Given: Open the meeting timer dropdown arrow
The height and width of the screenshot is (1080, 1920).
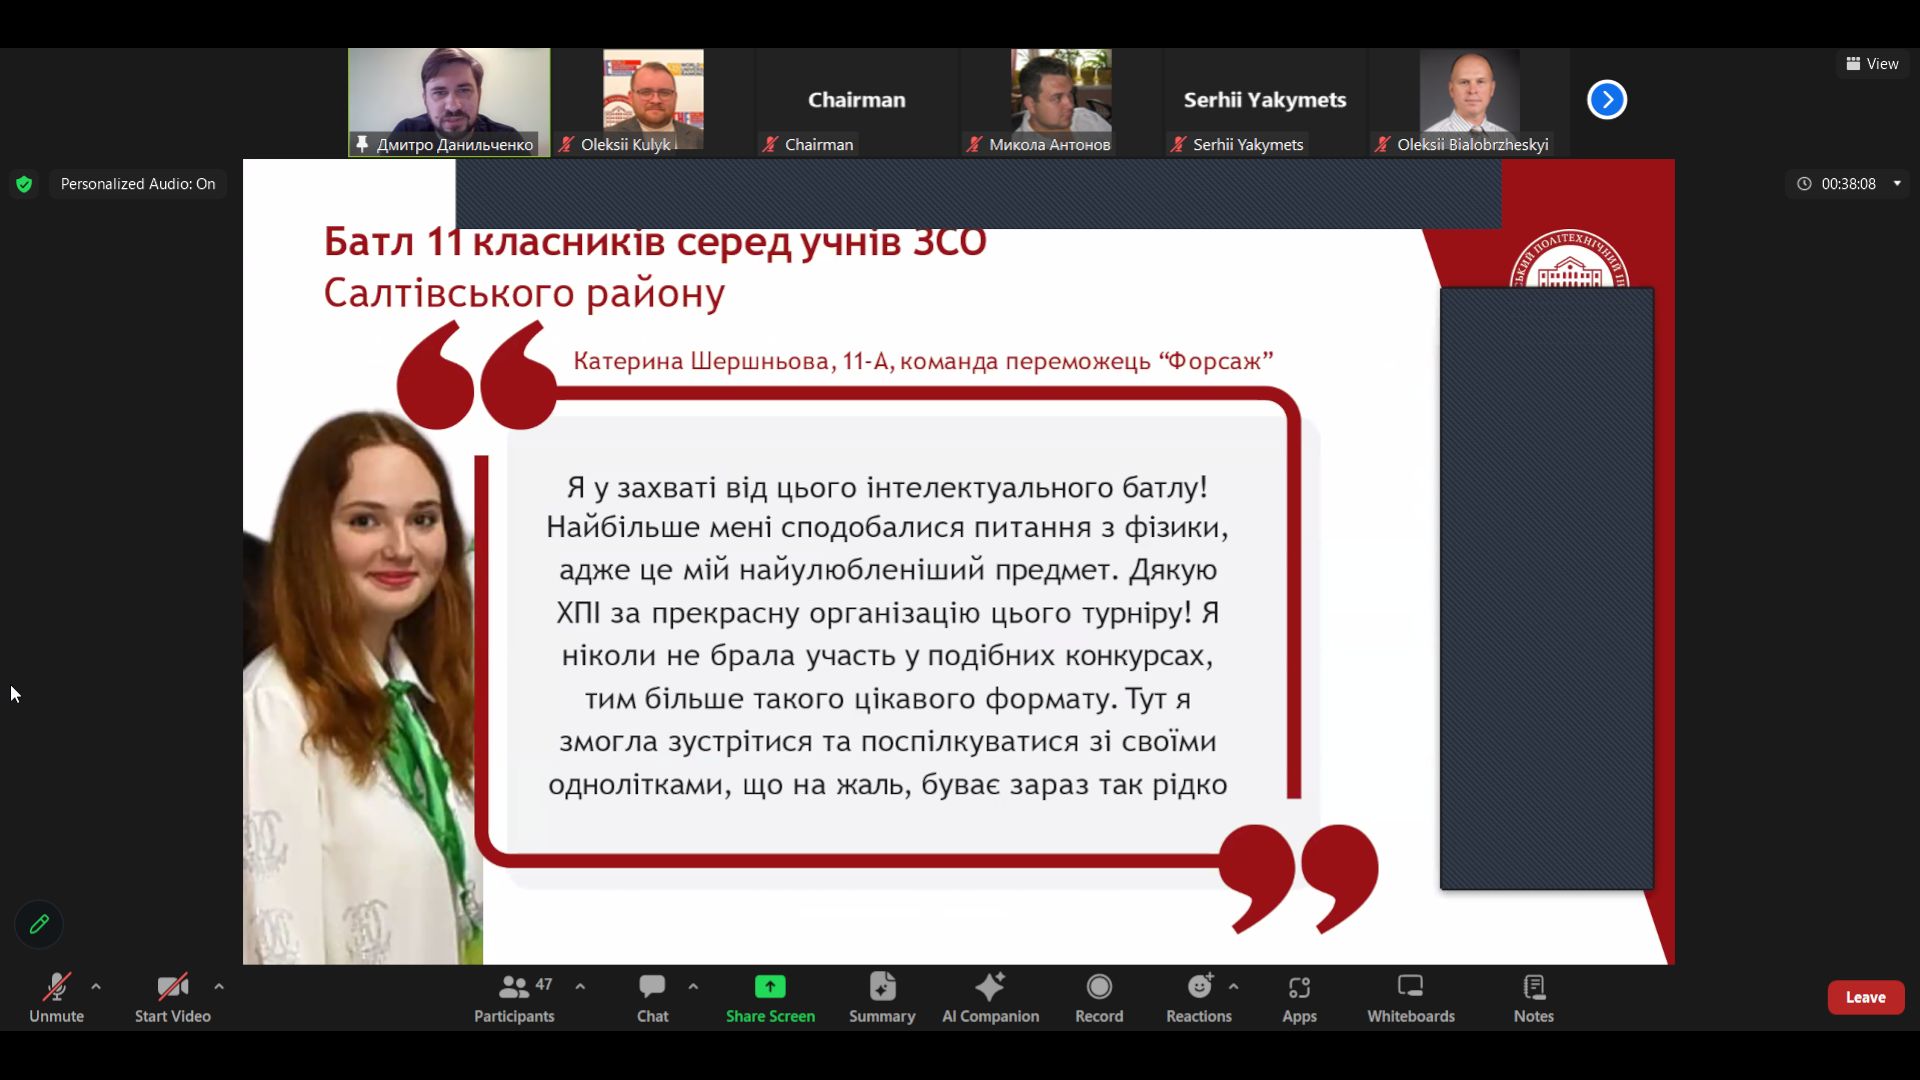Looking at the screenshot, I should pyautogui.click(x=1897, y=183).
